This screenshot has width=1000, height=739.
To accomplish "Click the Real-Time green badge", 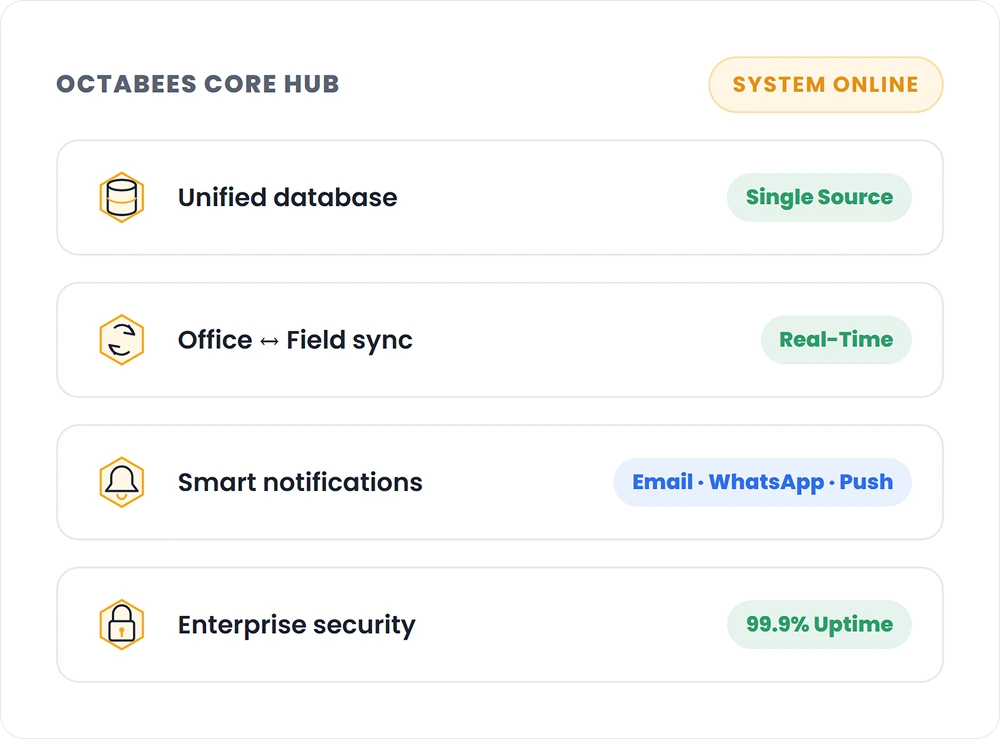I will pos(835,340).
